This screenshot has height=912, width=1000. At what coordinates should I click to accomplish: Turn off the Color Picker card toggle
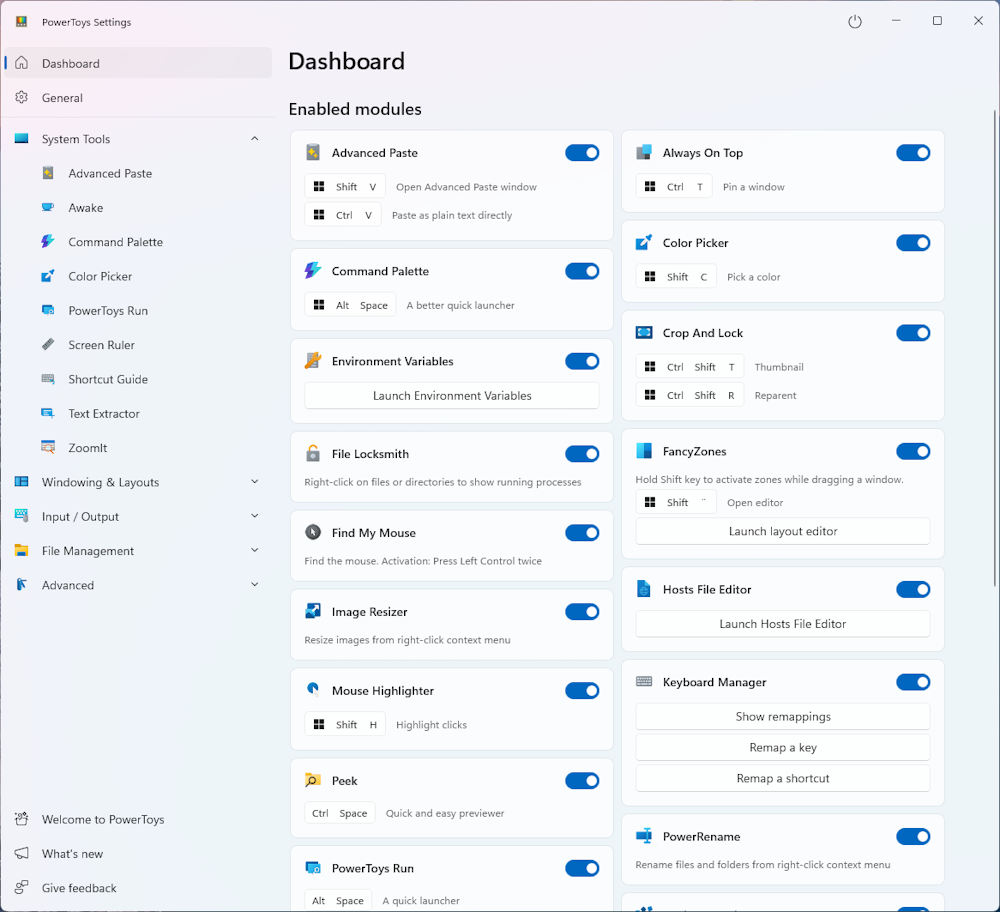coord(913,242)
